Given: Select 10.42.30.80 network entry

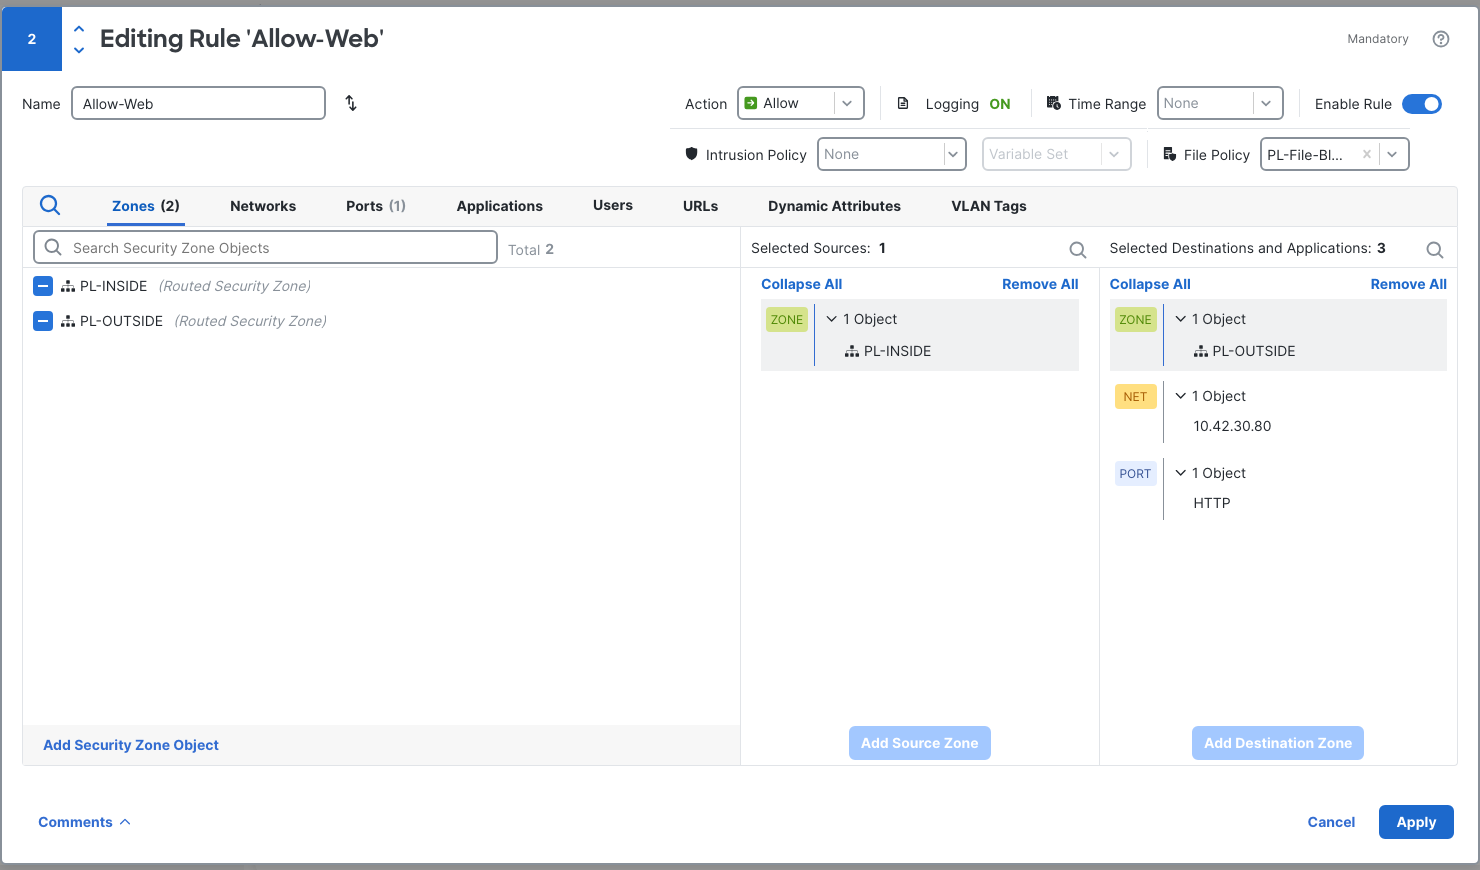Looking at the screenshot, I should click(1232, 426).
